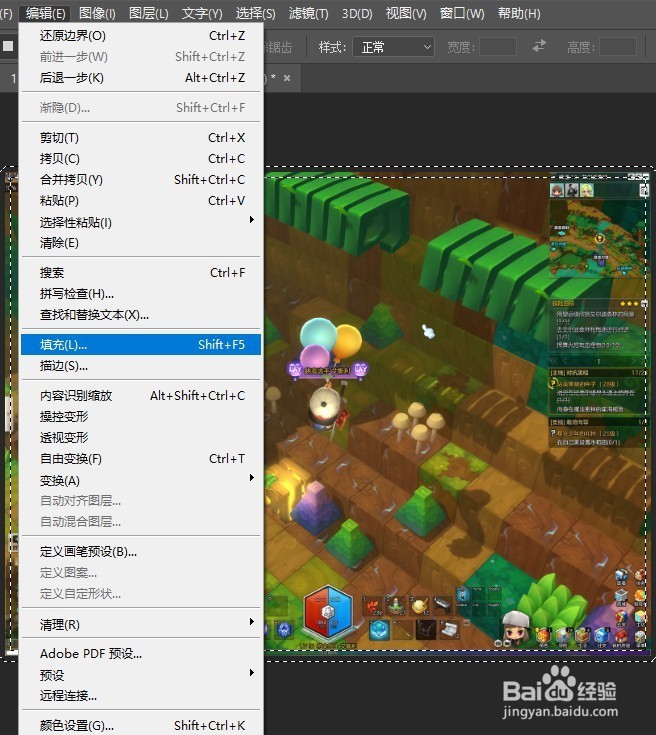This screenshot has width=656, height=735.
Task: Open 颜色设置(G)... entry
Action: point(141,725)
